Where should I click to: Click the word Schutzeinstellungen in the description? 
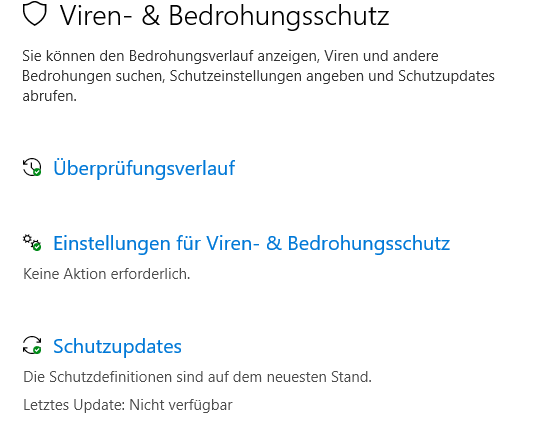235,76
